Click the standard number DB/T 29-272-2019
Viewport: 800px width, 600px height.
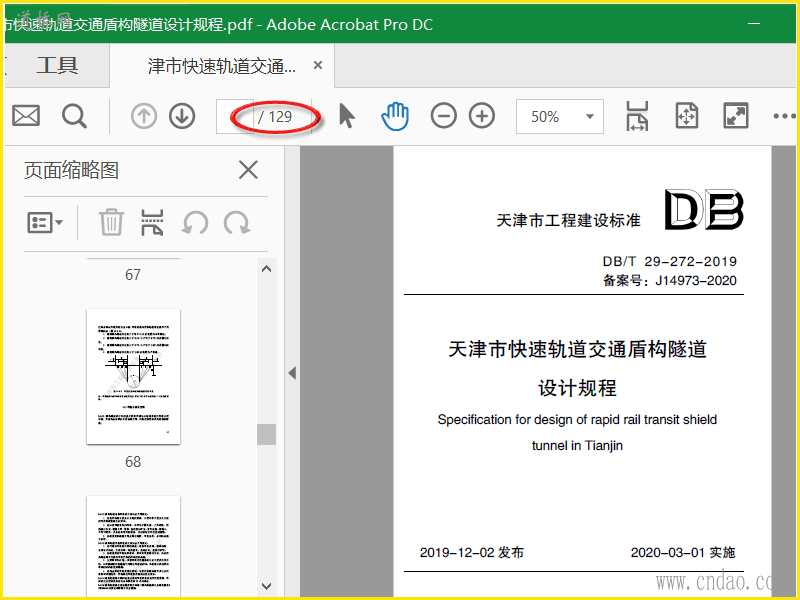669,262
